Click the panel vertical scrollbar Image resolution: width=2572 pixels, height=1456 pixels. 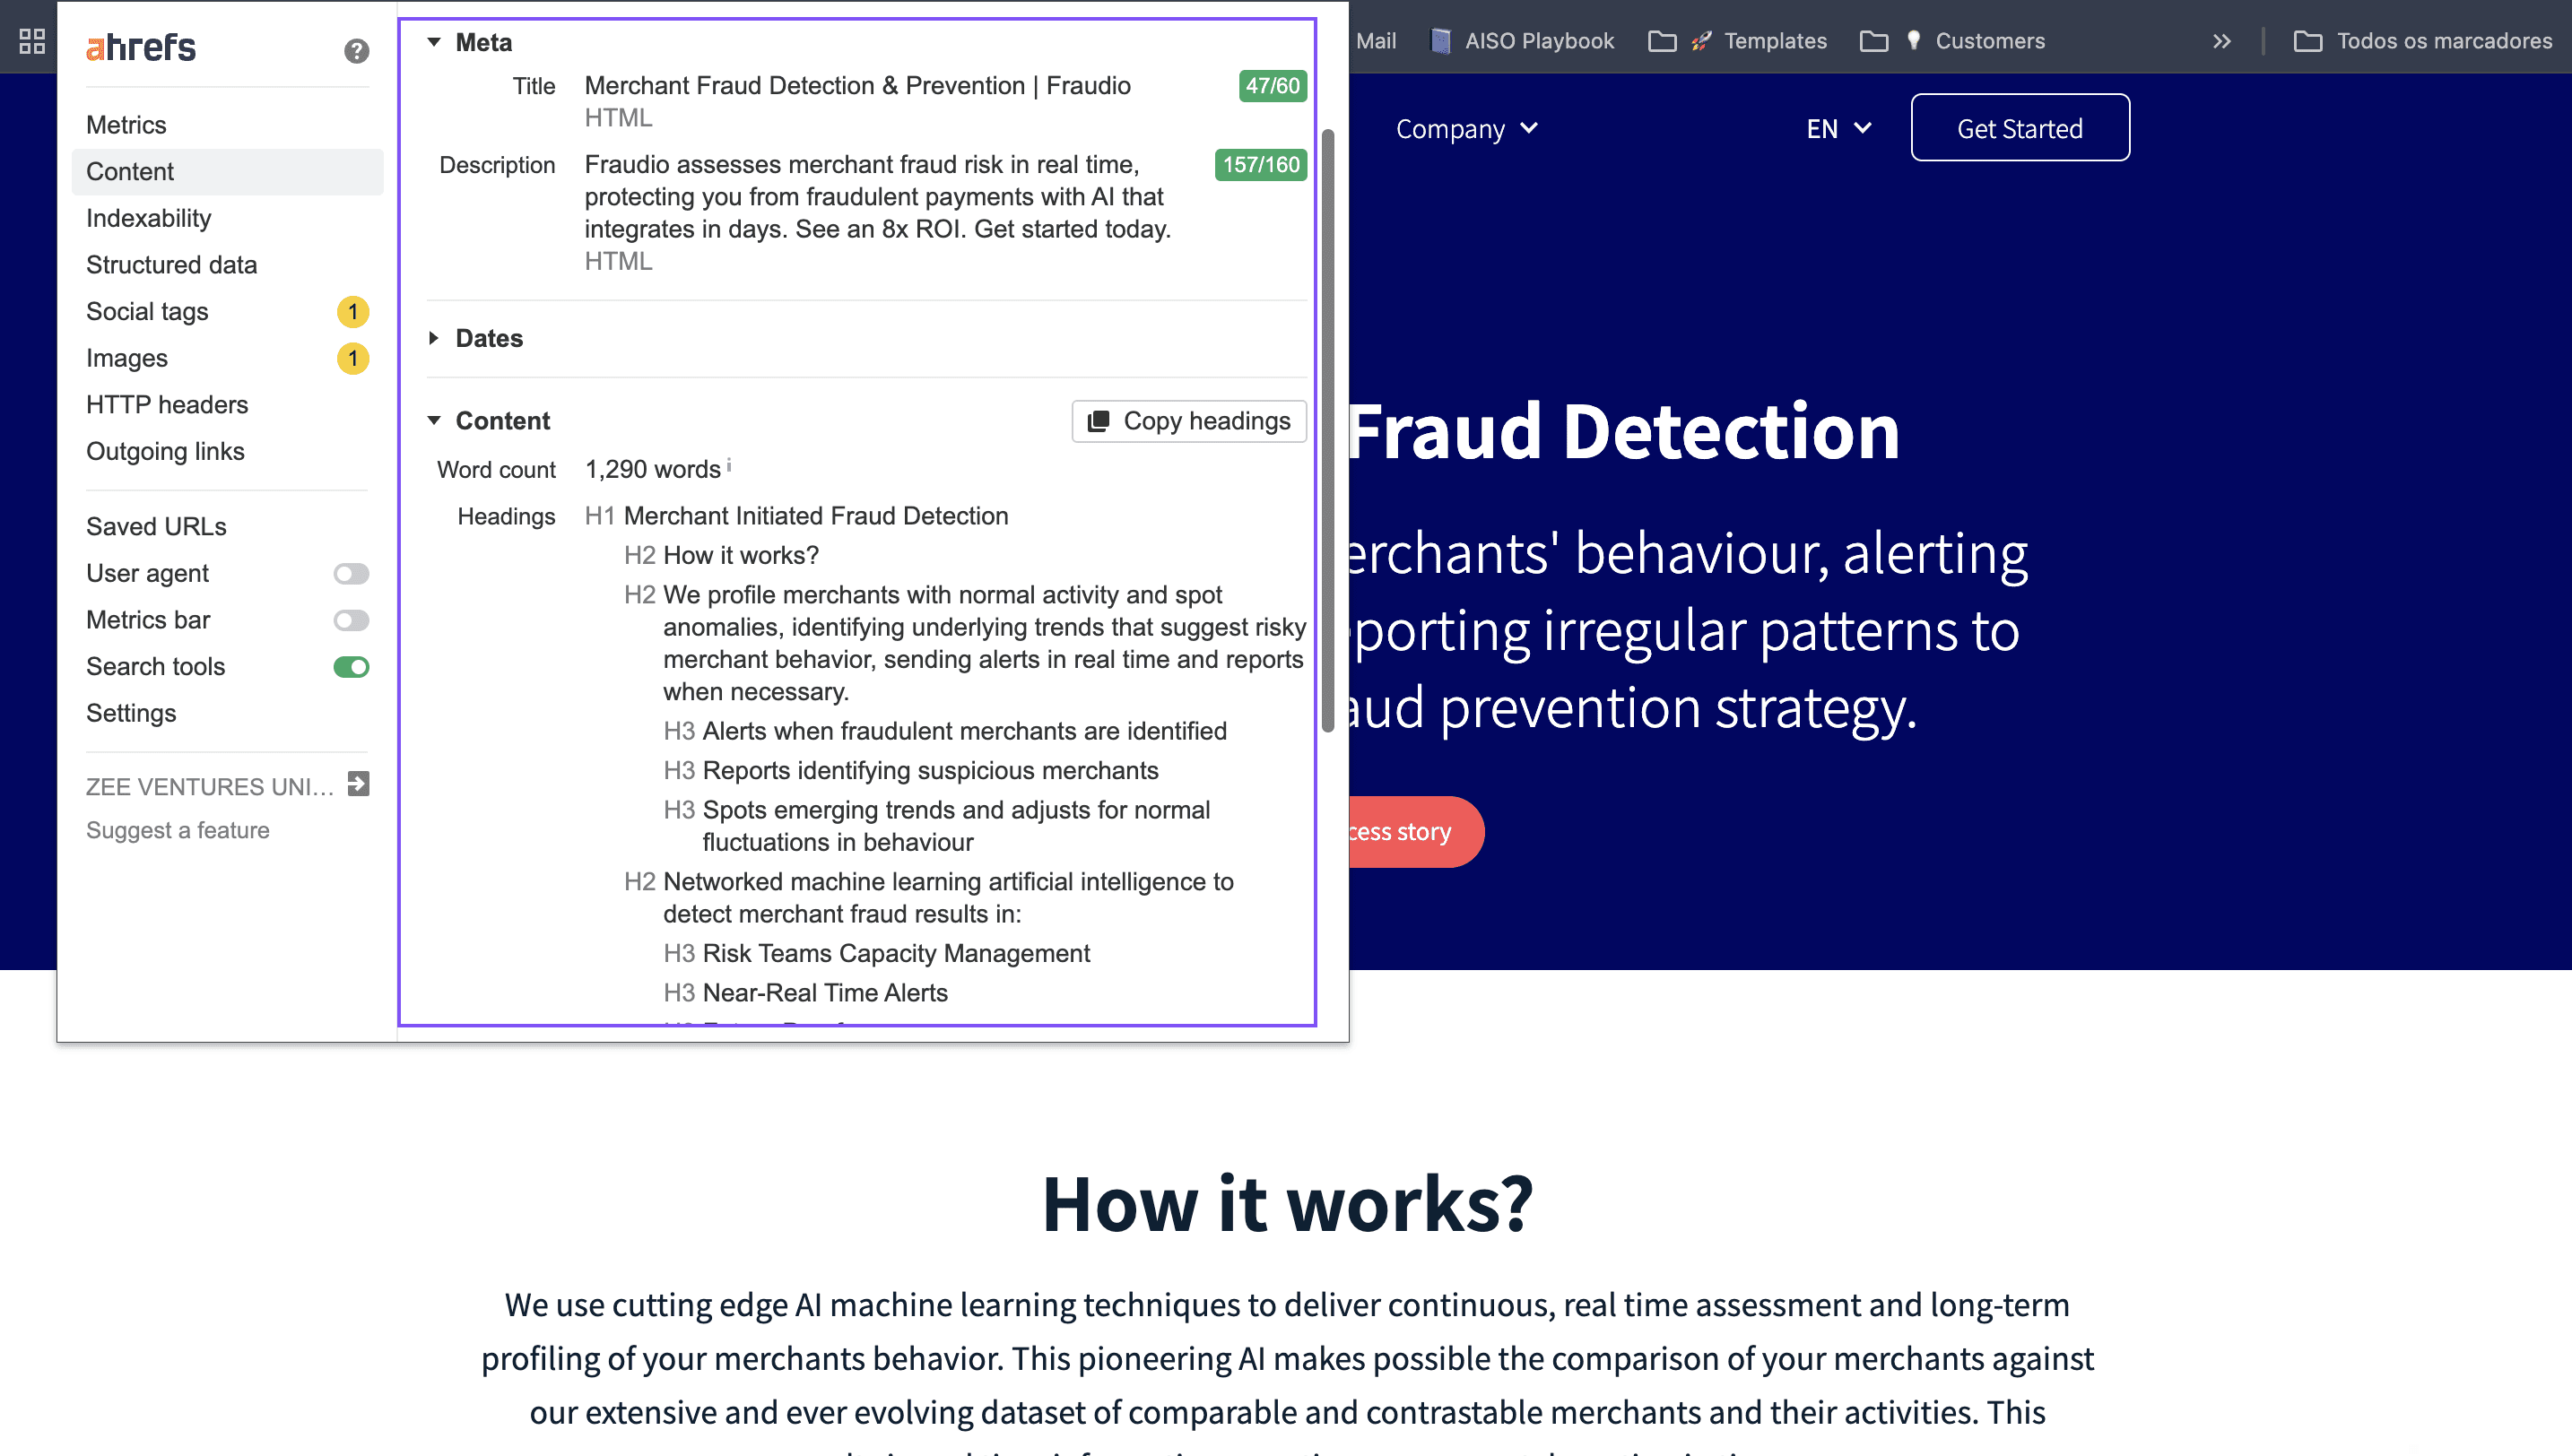tap(1328, 430)
